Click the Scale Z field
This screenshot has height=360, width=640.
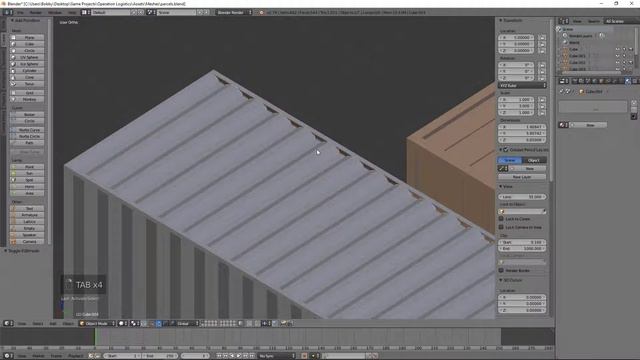coord(516,113)
